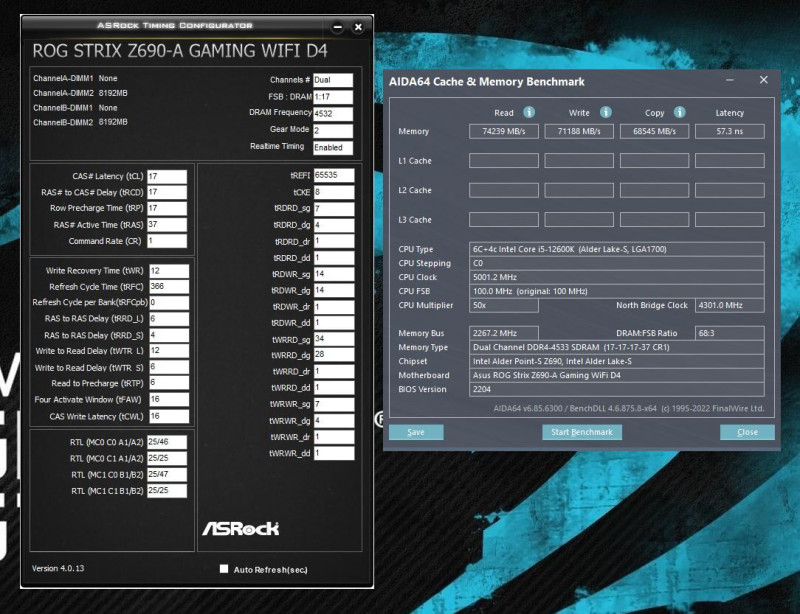Click the Close button in AIDA64

tap(747, 432)
